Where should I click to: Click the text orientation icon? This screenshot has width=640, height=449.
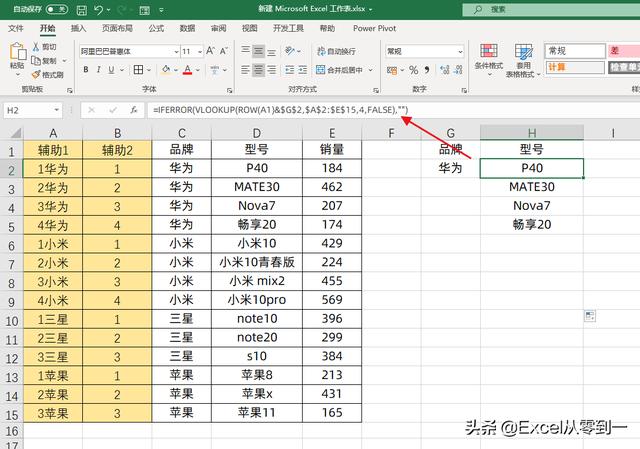click(290, 51)
